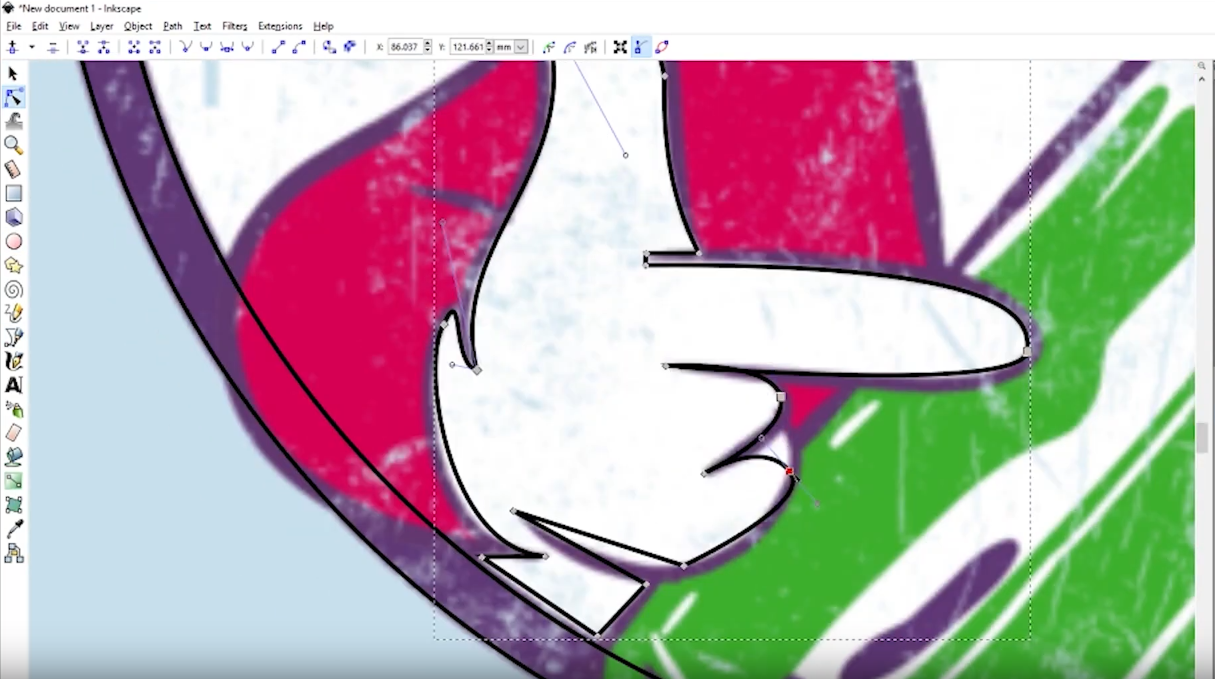1215x679 pixels.
Task: Open insert node options dropdown arrow
Action: (31, 47)
